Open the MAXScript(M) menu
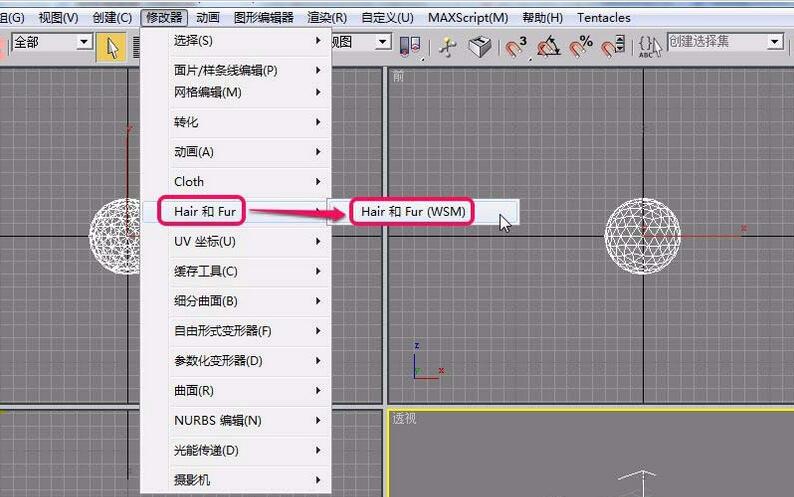 point(468,18)
